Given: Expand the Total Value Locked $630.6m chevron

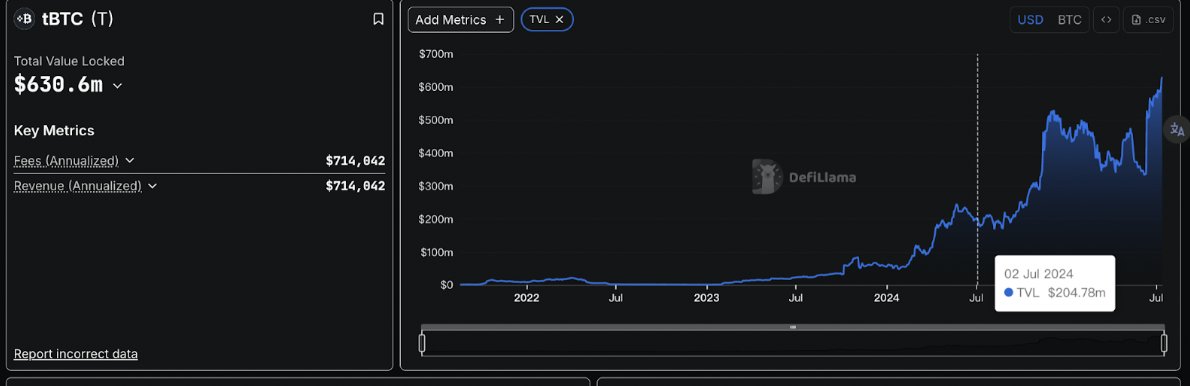Looking at the screenshot, I should coord(118,86).
